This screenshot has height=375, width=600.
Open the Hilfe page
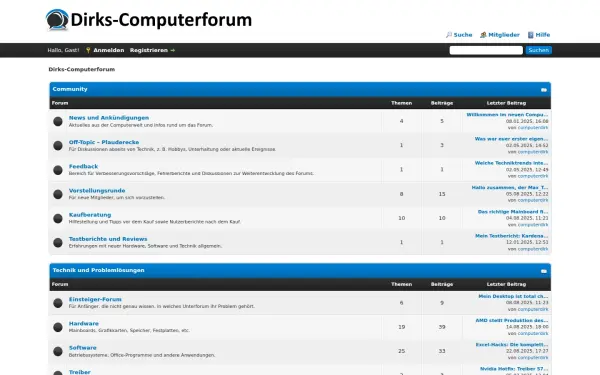pos(543,35)
